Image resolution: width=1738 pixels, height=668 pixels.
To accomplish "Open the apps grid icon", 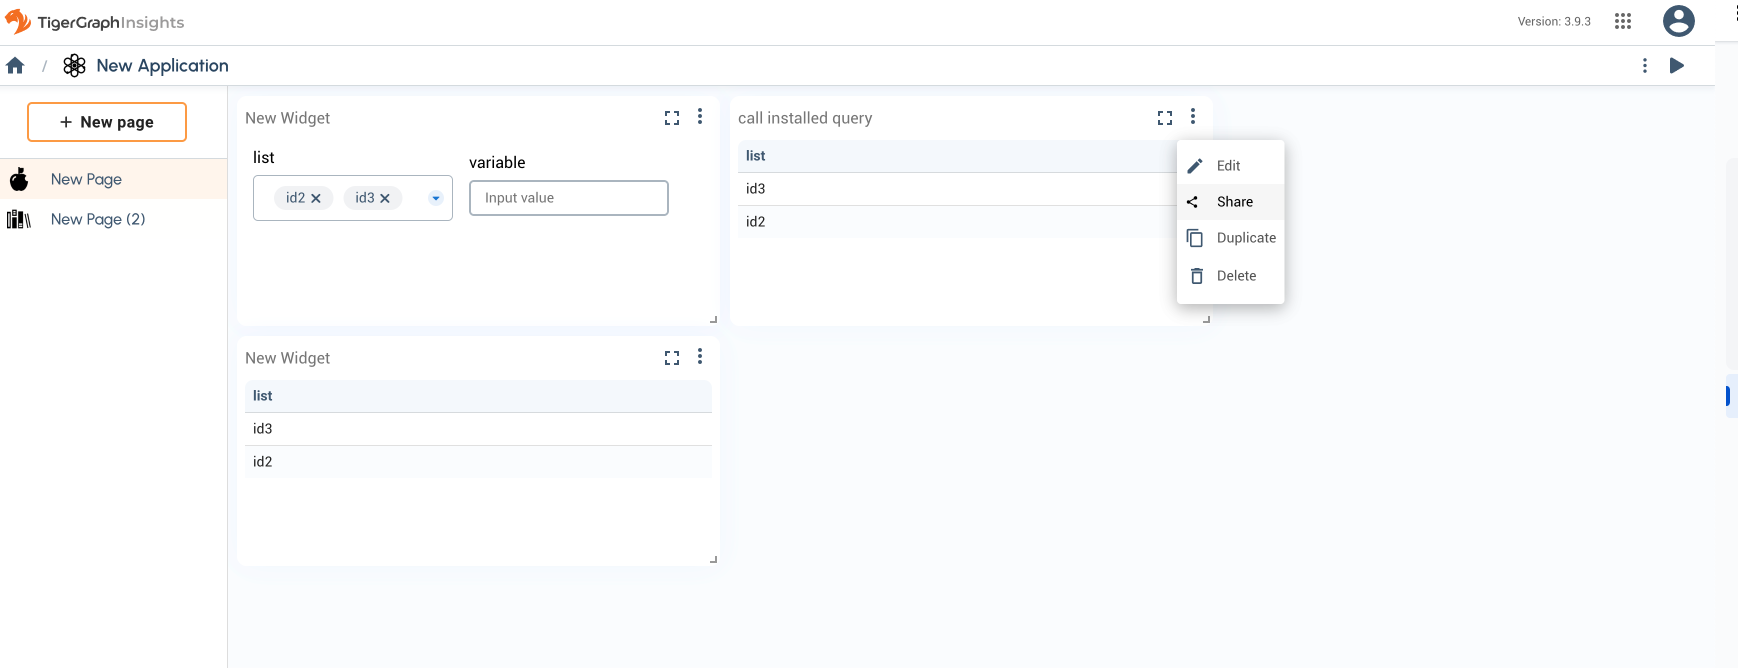I will 1623,21.
